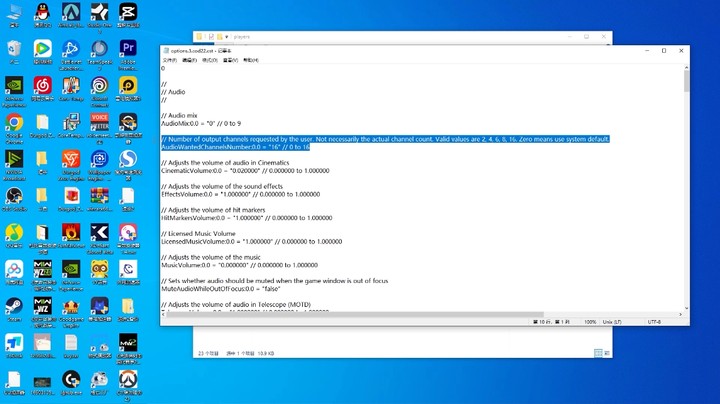Open Notepad's Edit (编辑) menu
Screen dimensions: 720x404
(189, 60)
